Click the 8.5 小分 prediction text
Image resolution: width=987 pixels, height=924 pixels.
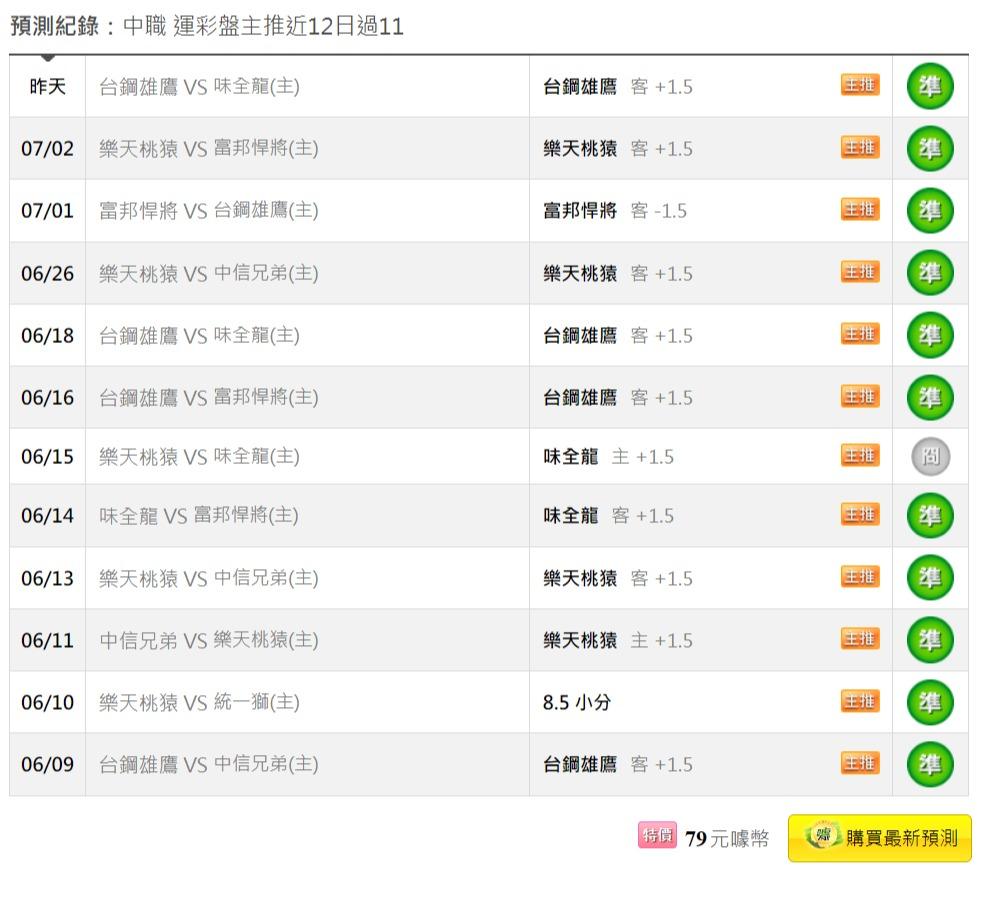[x=577, y=702]
